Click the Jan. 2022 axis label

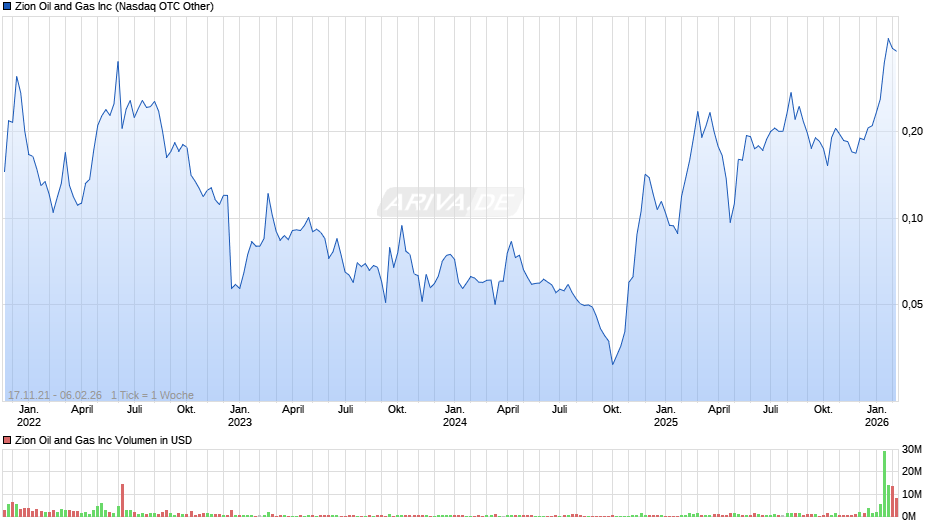tap(29, 416)
